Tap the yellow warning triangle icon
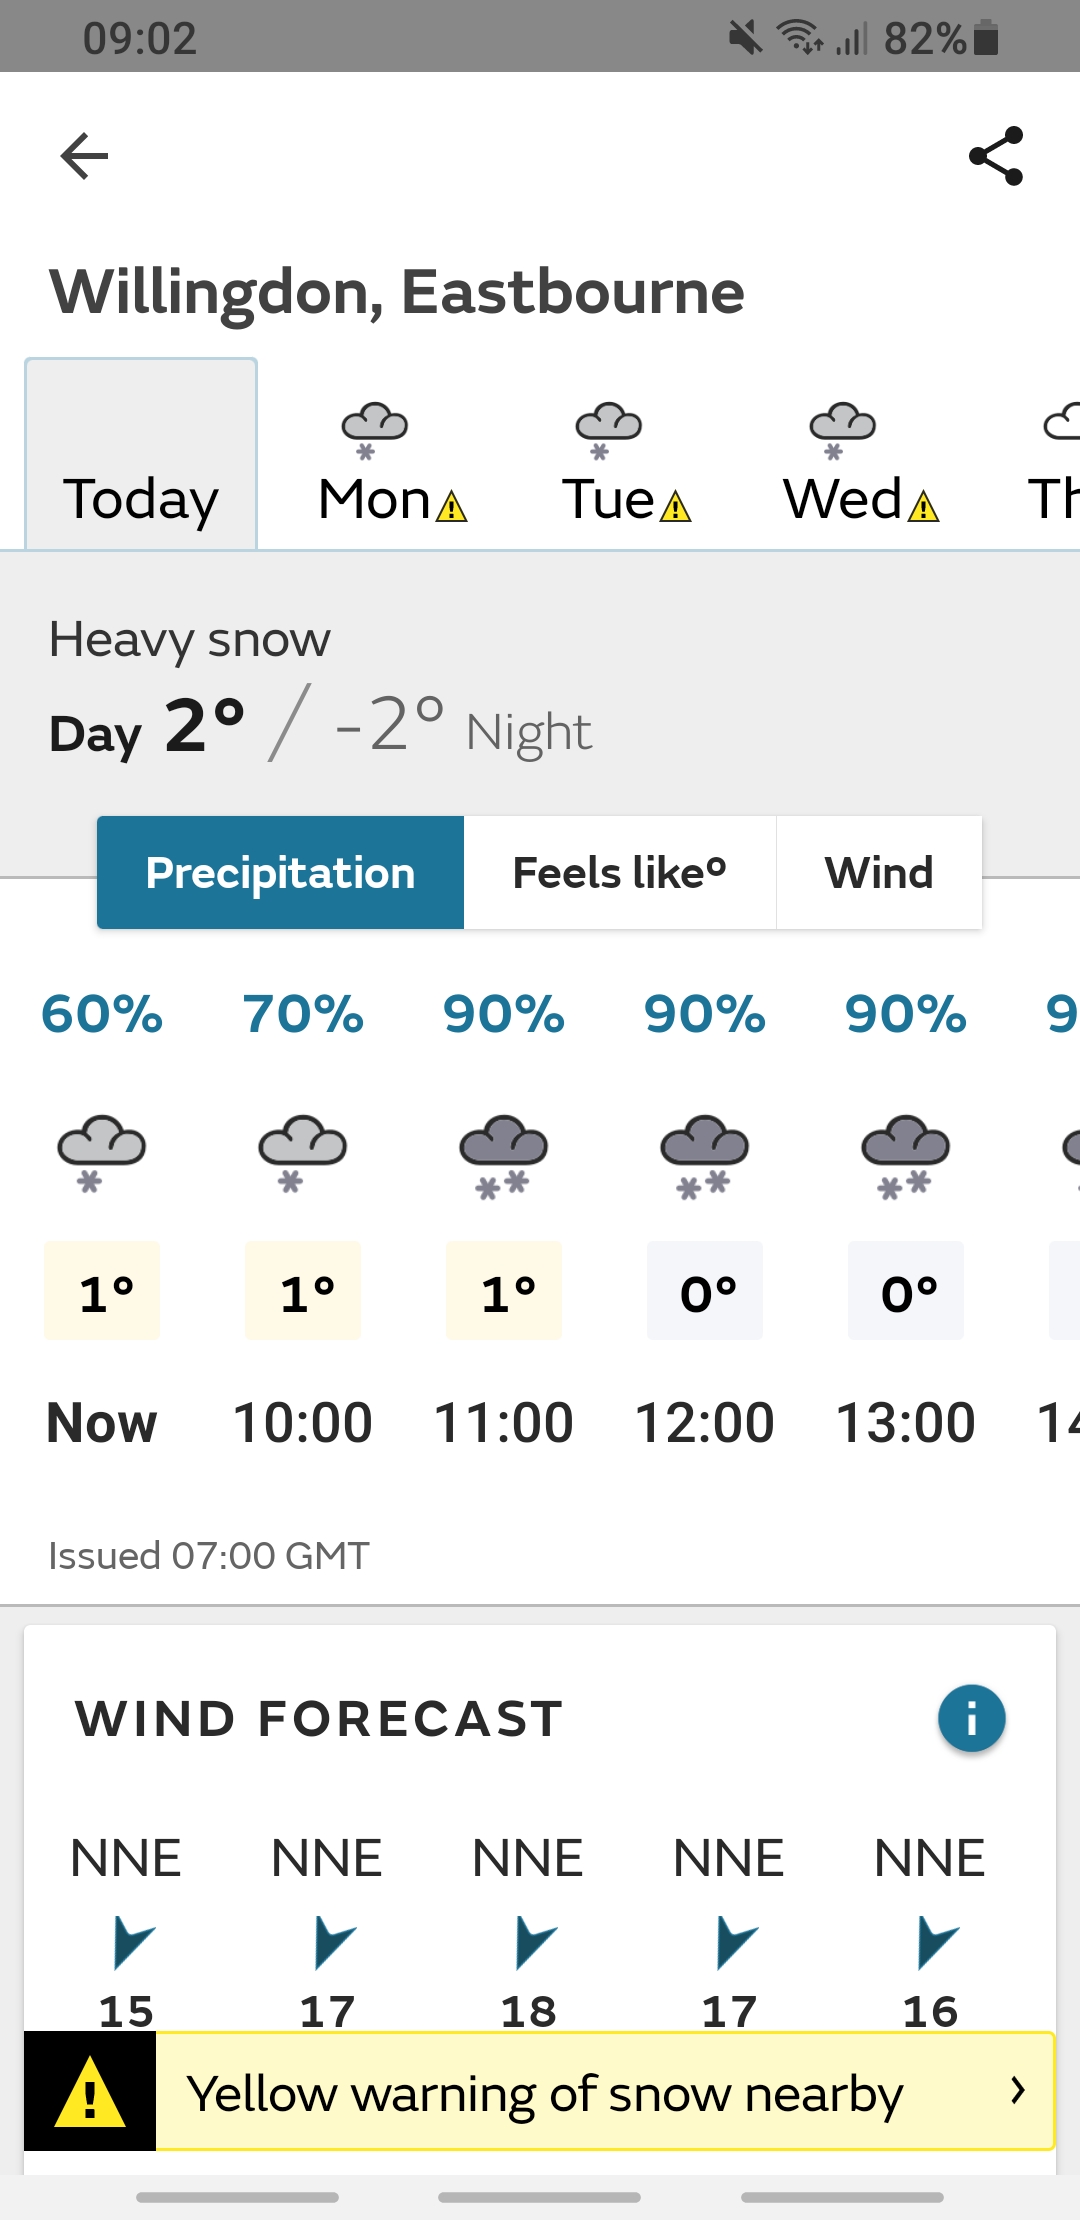Screen dimensions: 1080x2220 [90, 2091]
